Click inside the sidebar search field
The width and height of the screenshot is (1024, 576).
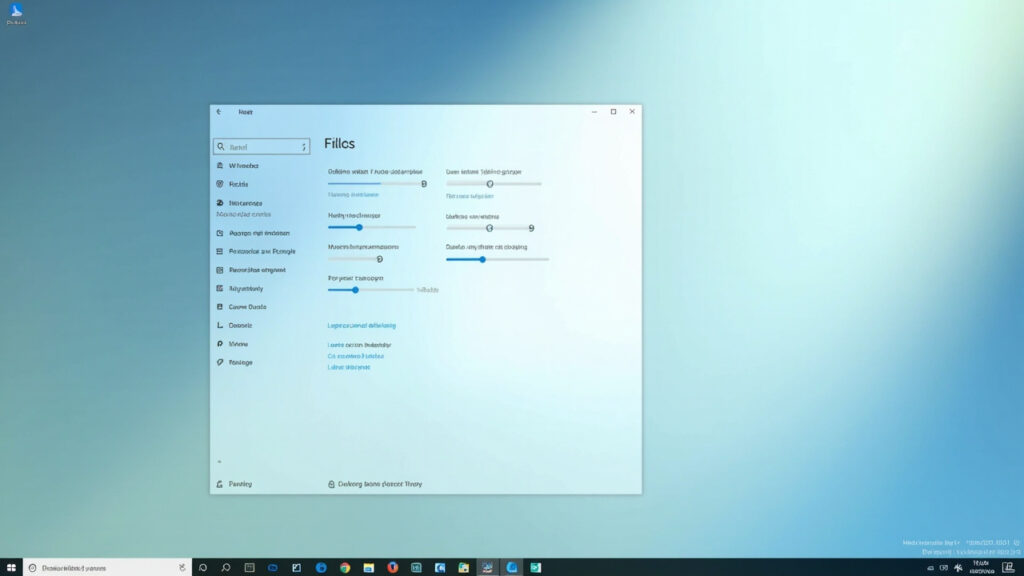[260, 146]
